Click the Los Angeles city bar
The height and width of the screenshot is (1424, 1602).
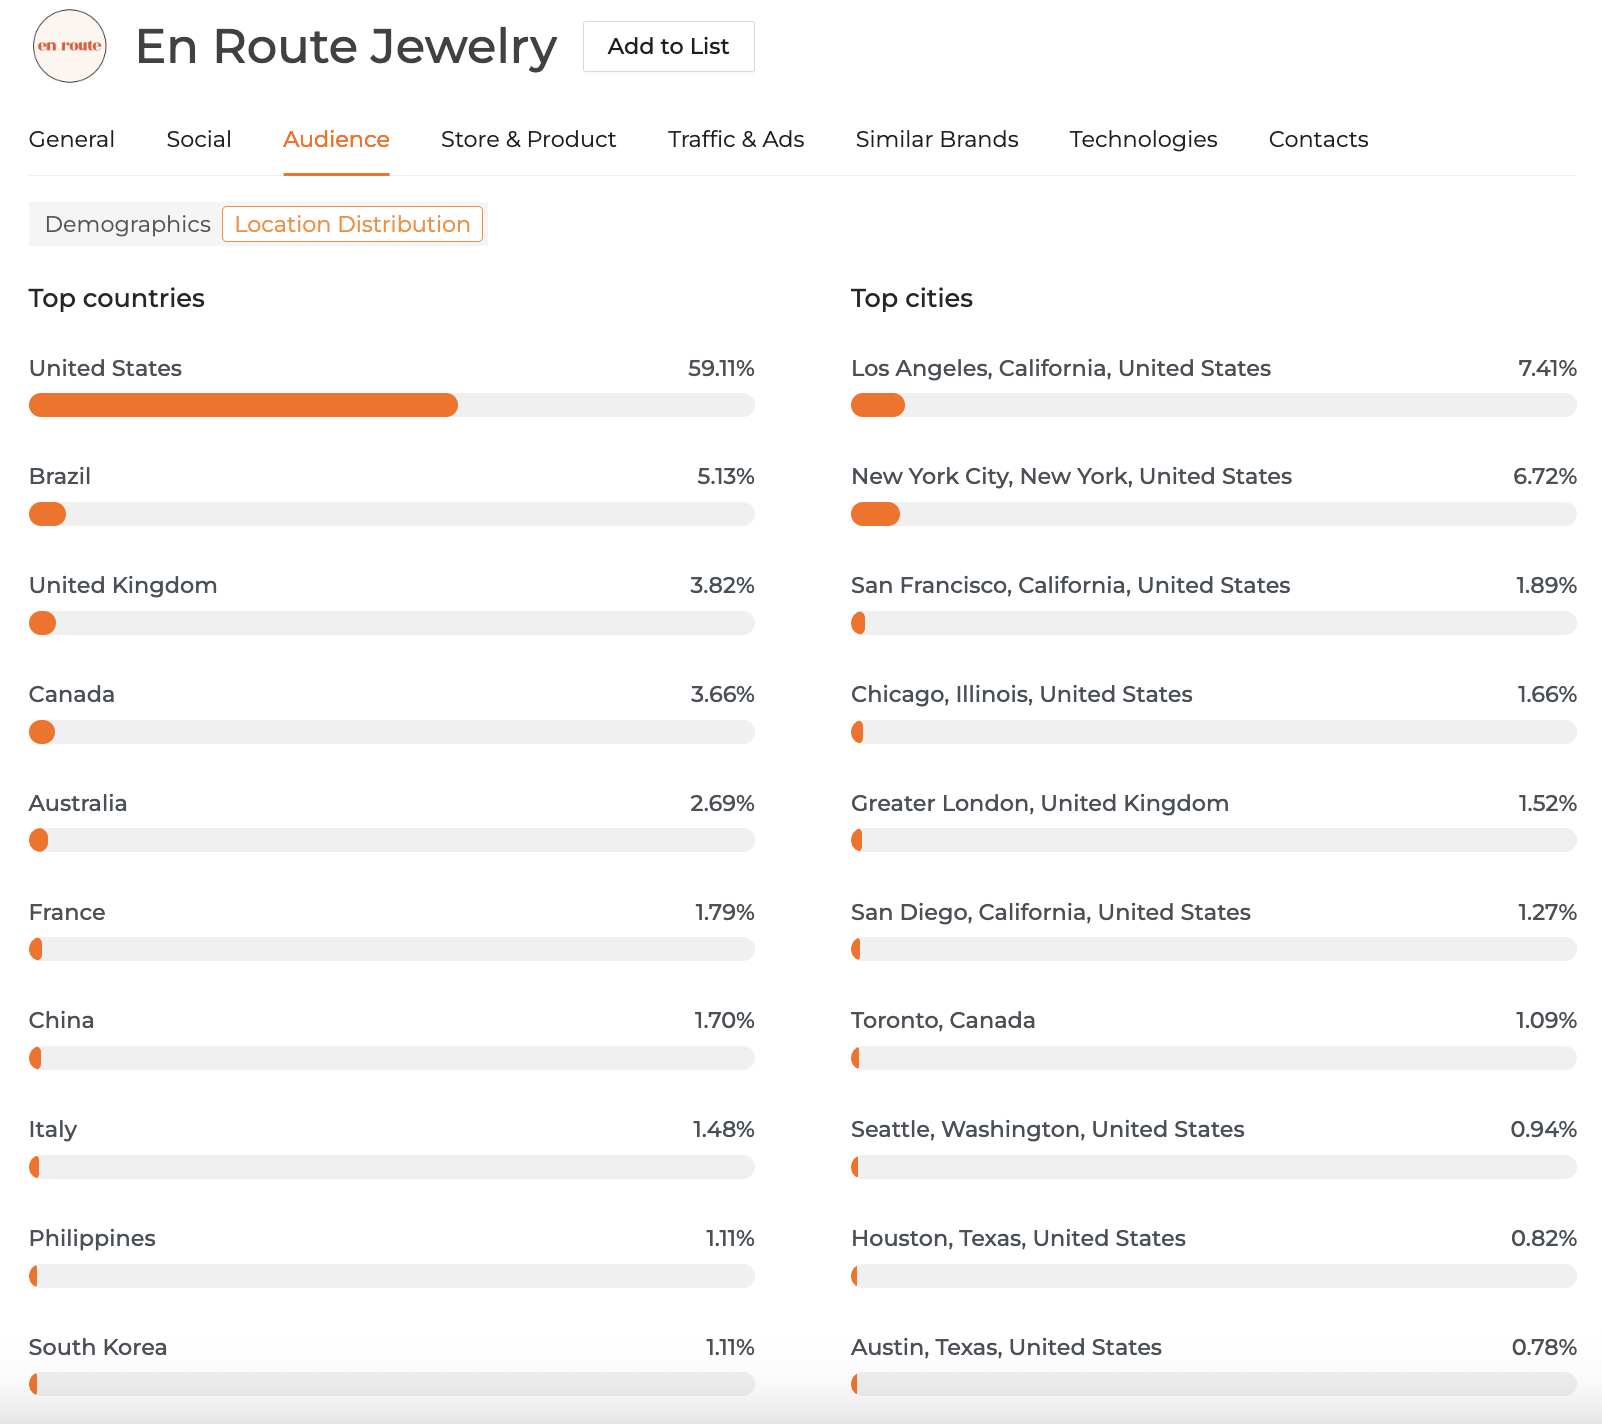[x=1213, y=405]
